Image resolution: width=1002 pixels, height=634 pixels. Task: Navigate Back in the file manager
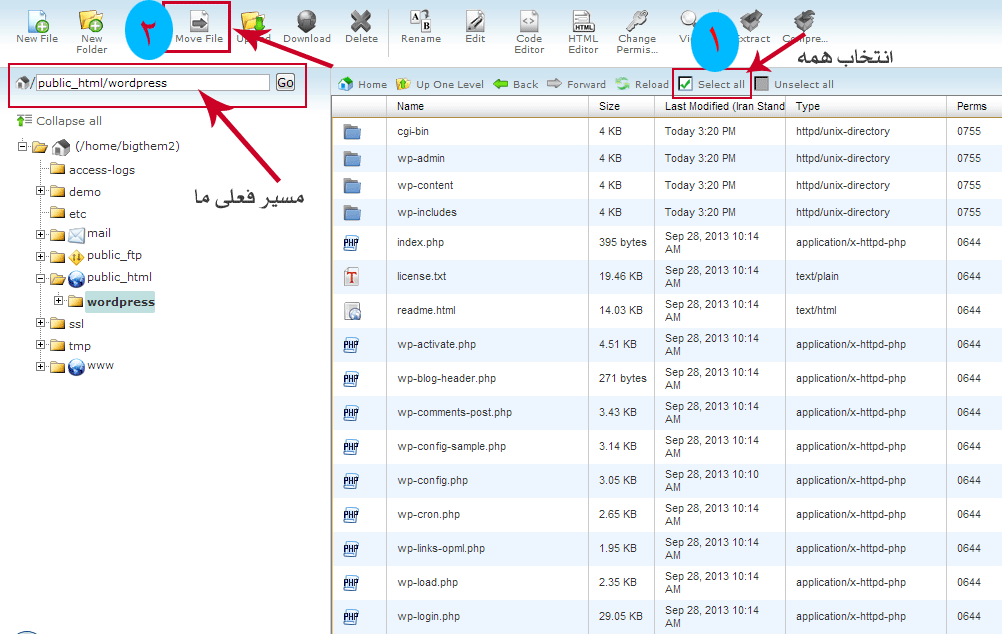[x=516, y=84]
